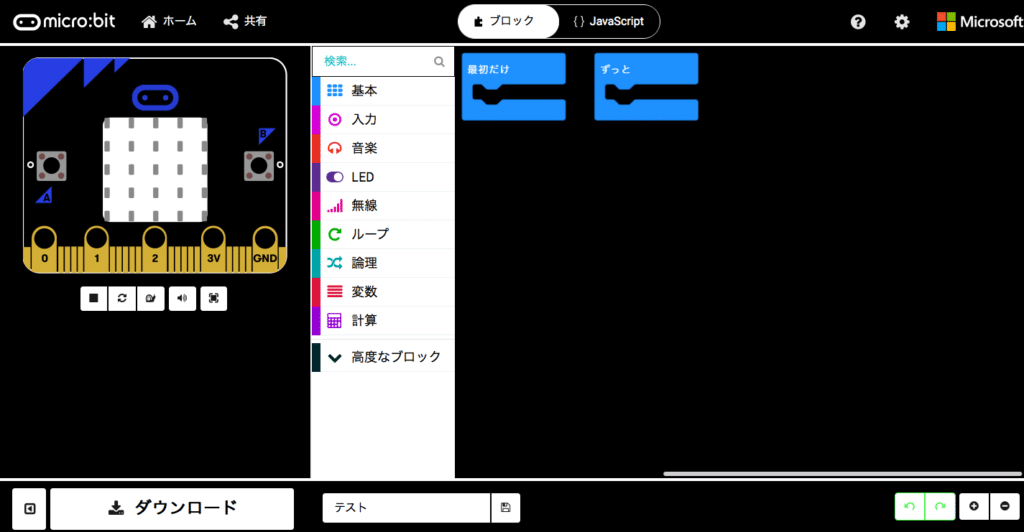Save project with floppy disk icon

[x=505, y=508]
